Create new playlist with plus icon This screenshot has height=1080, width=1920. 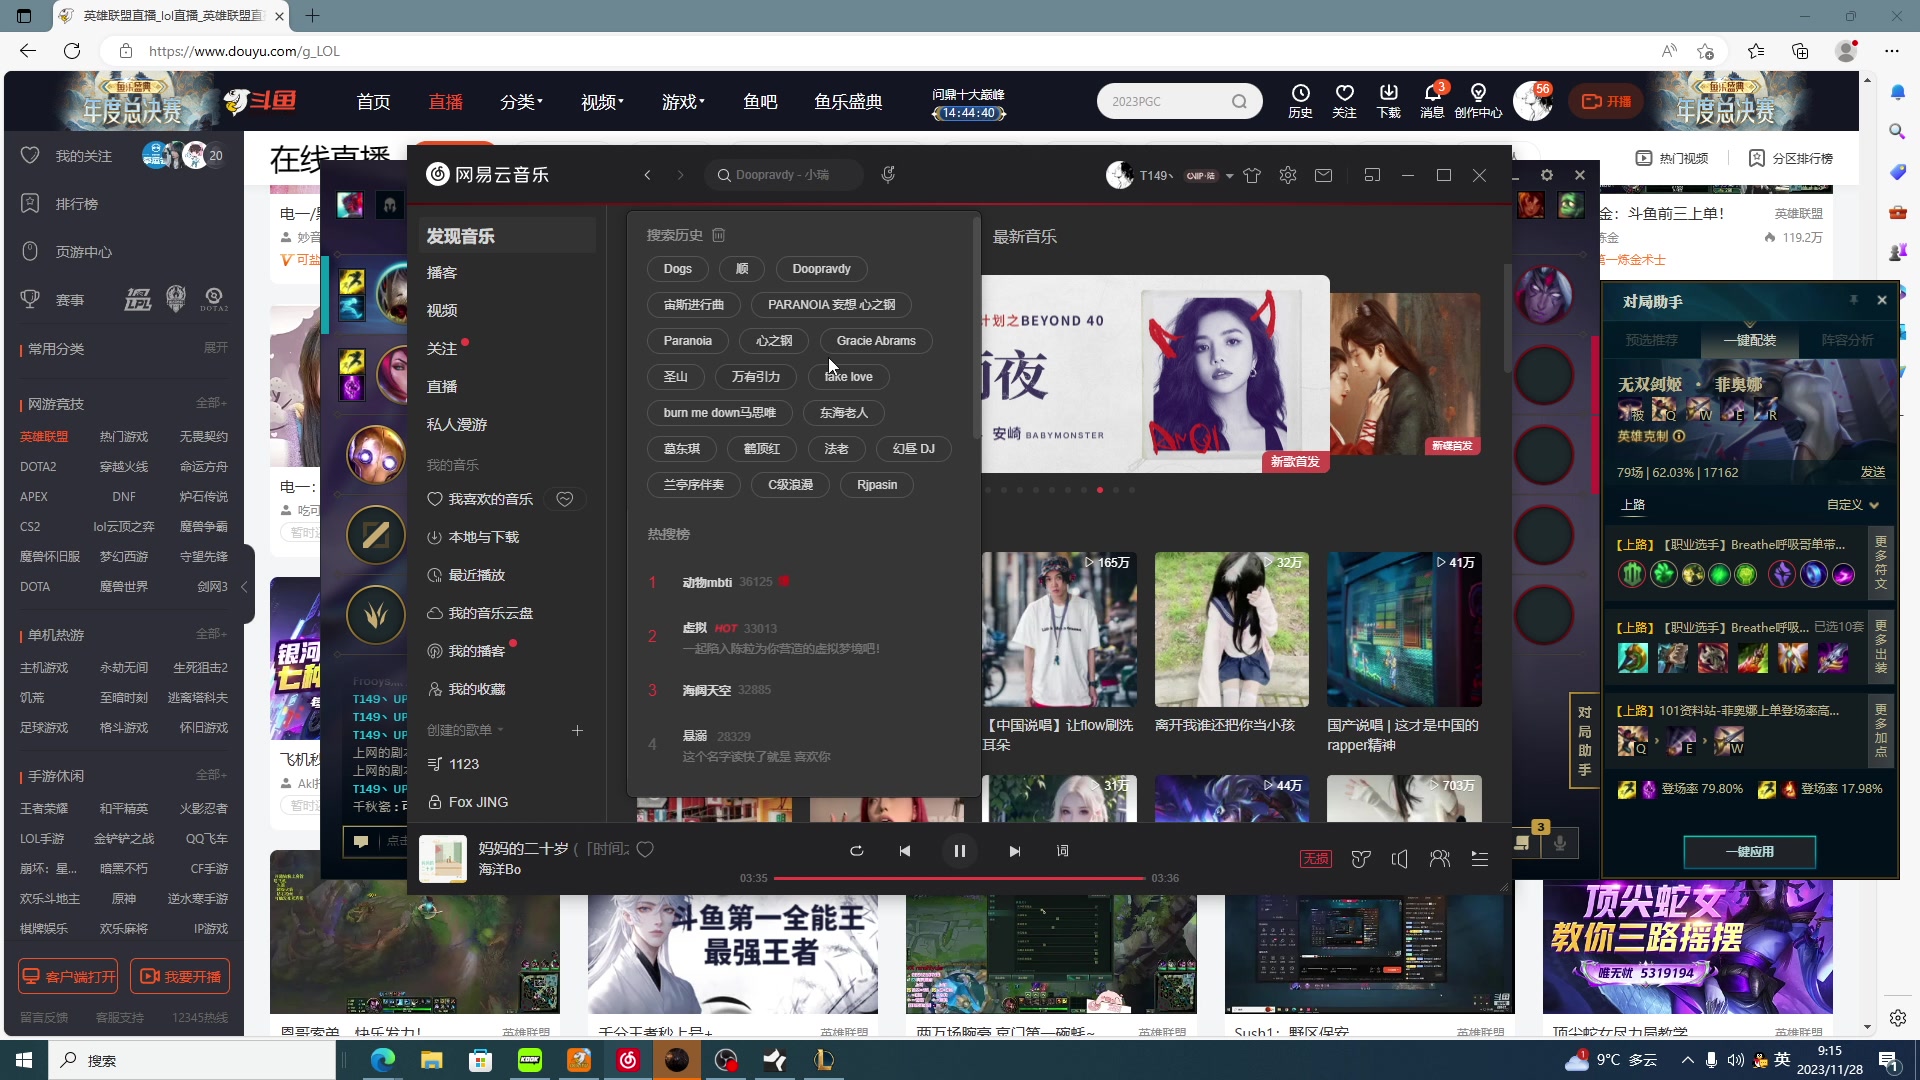(577, 730)
